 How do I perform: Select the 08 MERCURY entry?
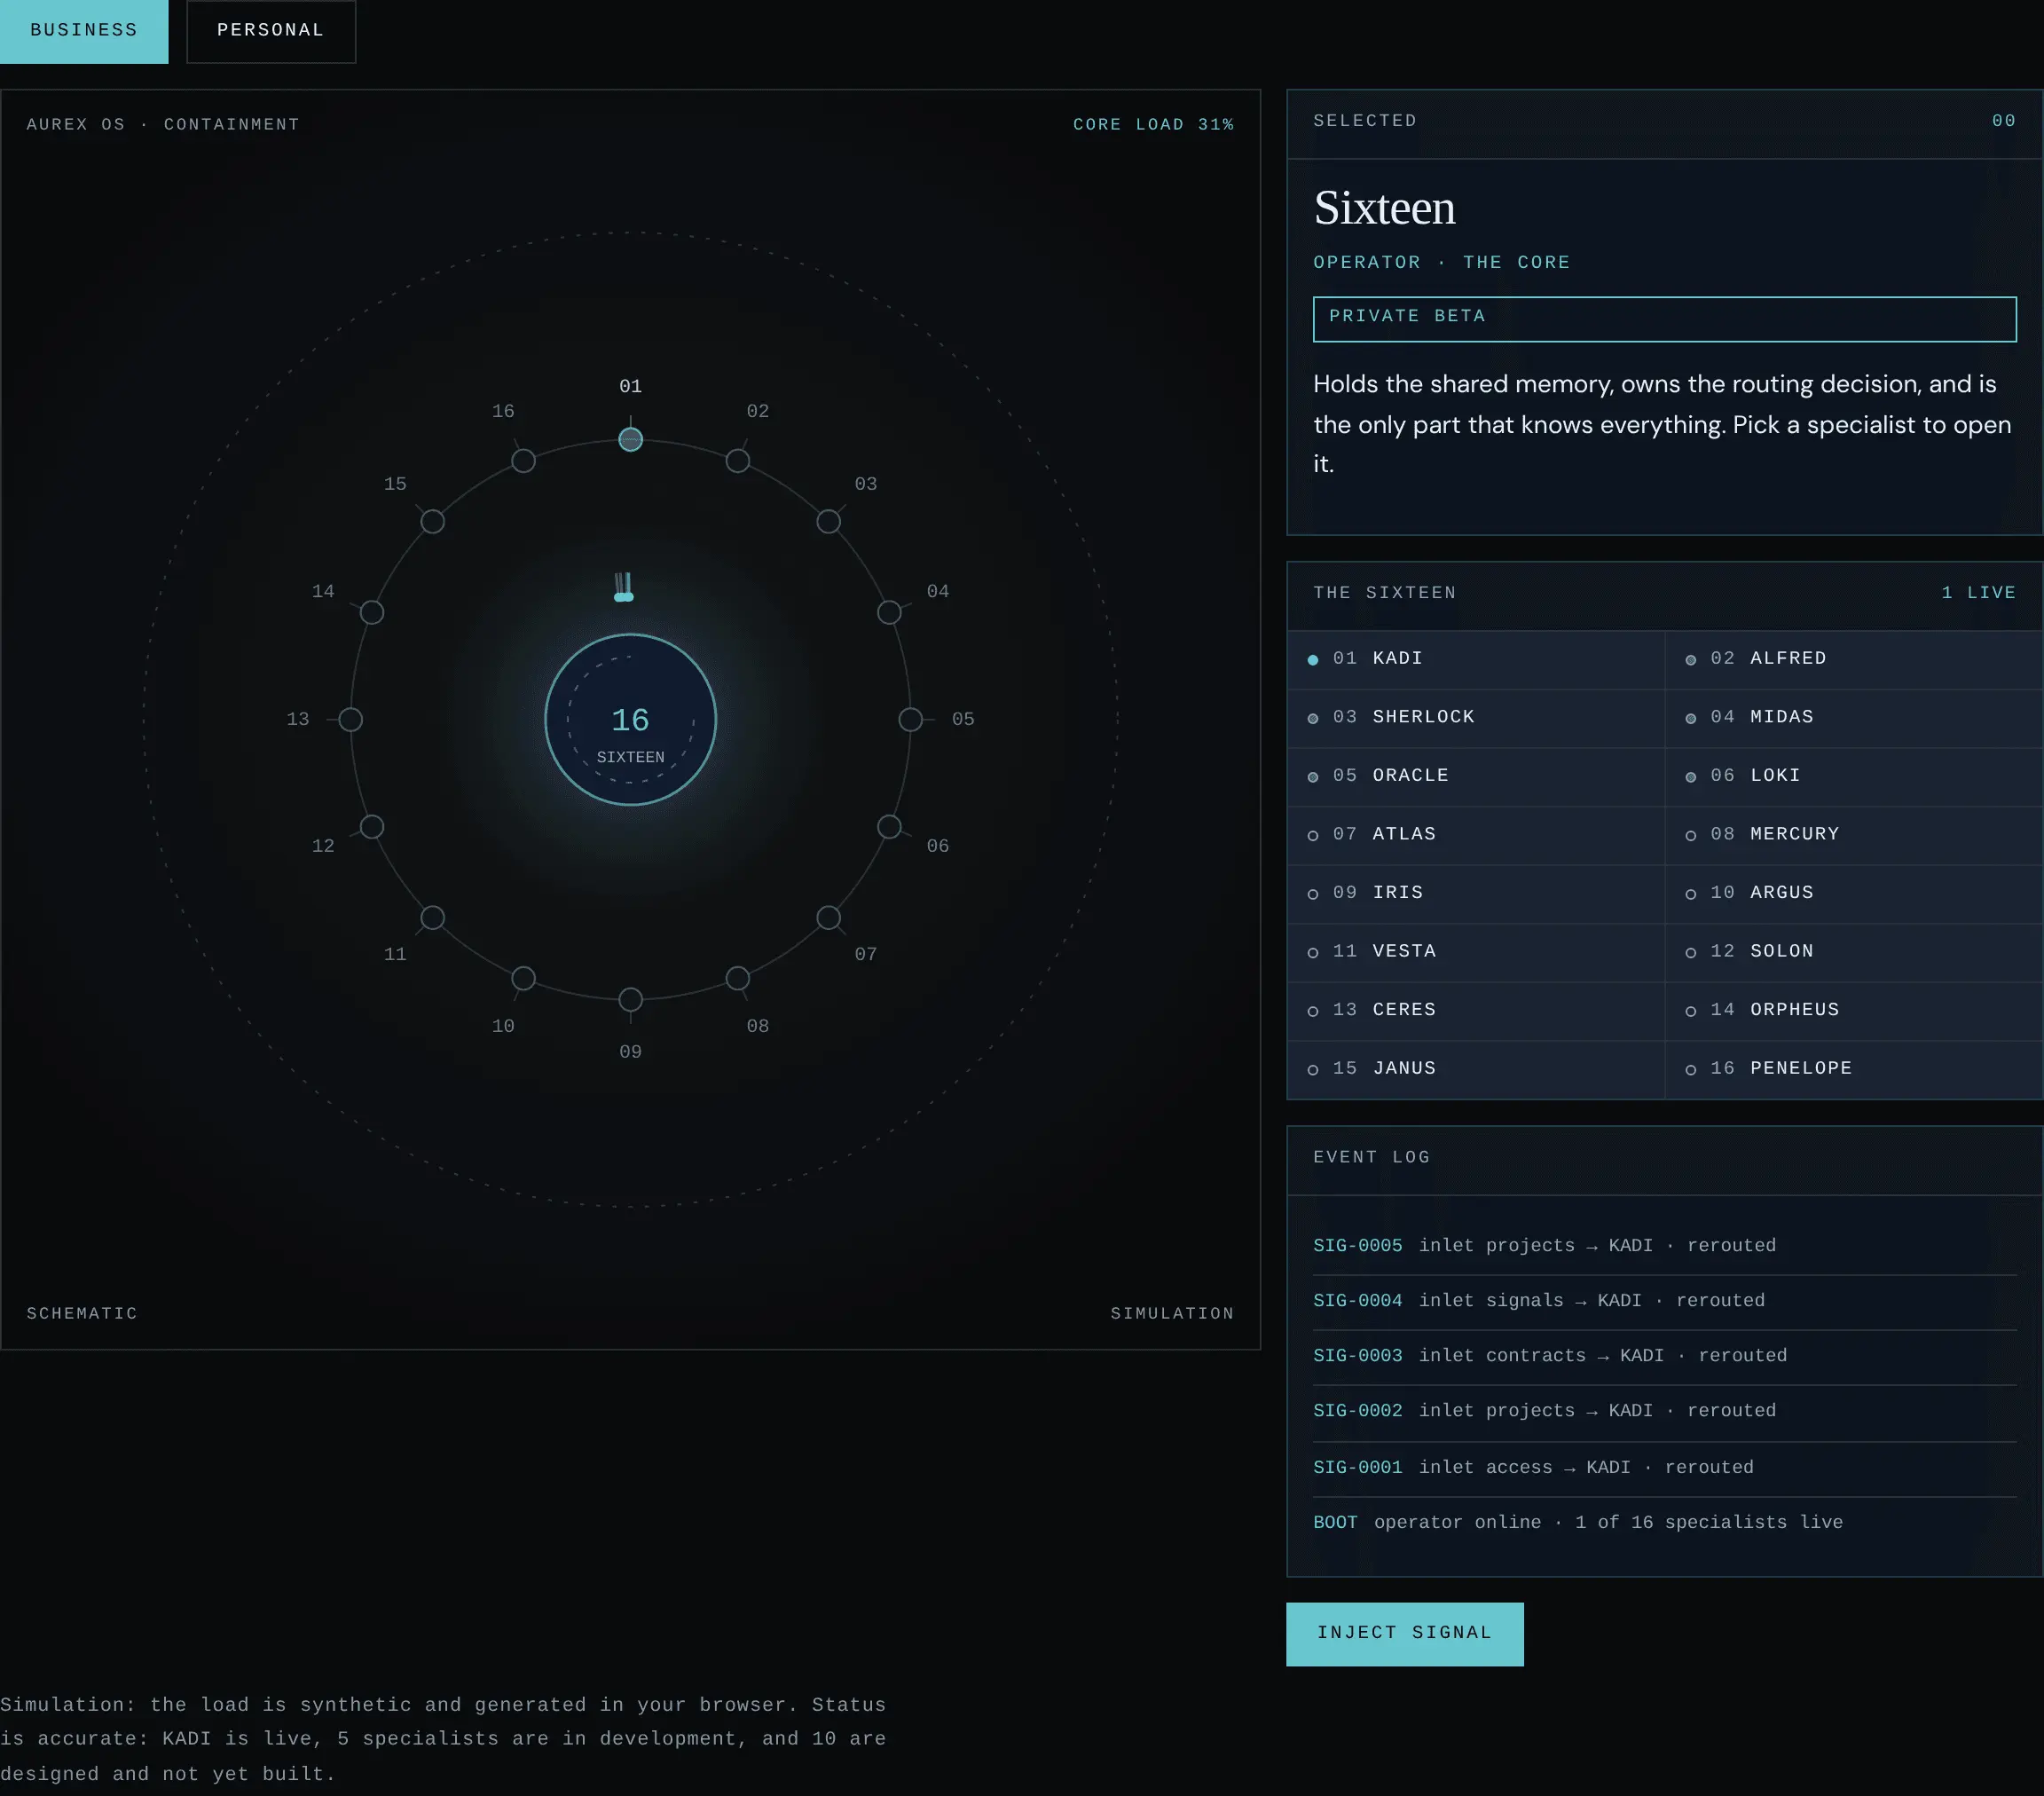[1853, 835]
